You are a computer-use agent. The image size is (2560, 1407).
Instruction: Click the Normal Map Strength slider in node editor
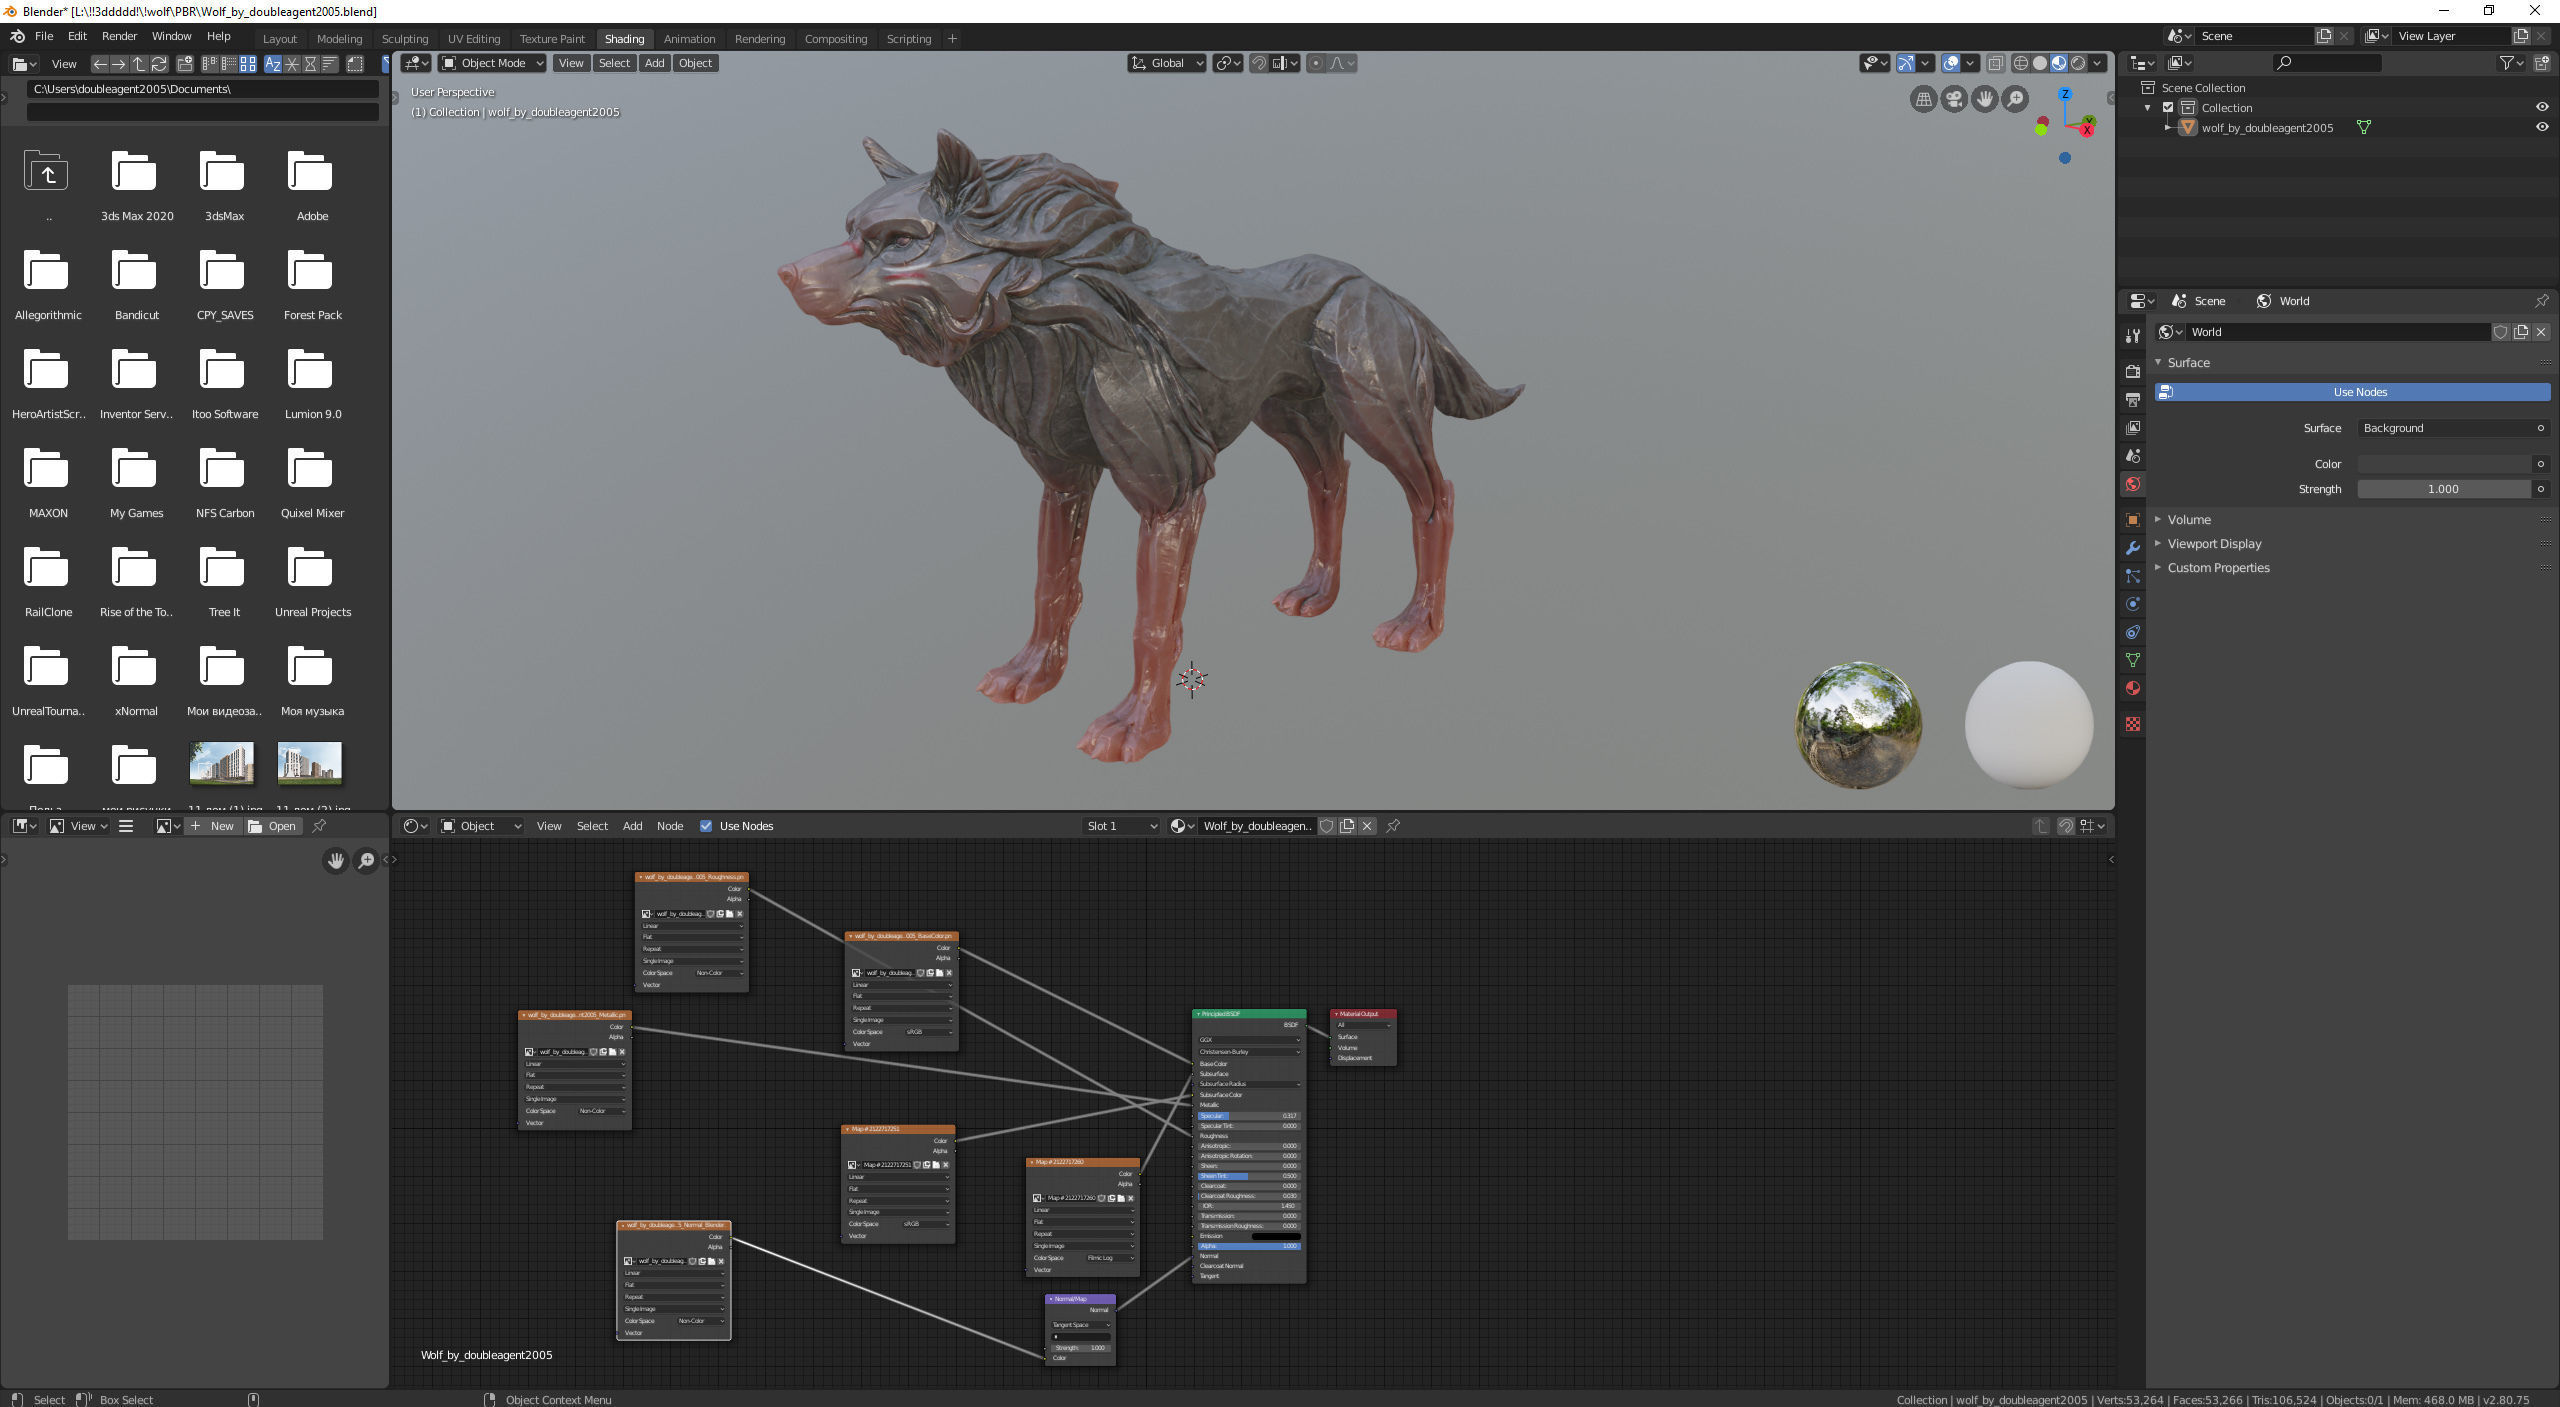pyautogui.click(x=1080, y=1348)
